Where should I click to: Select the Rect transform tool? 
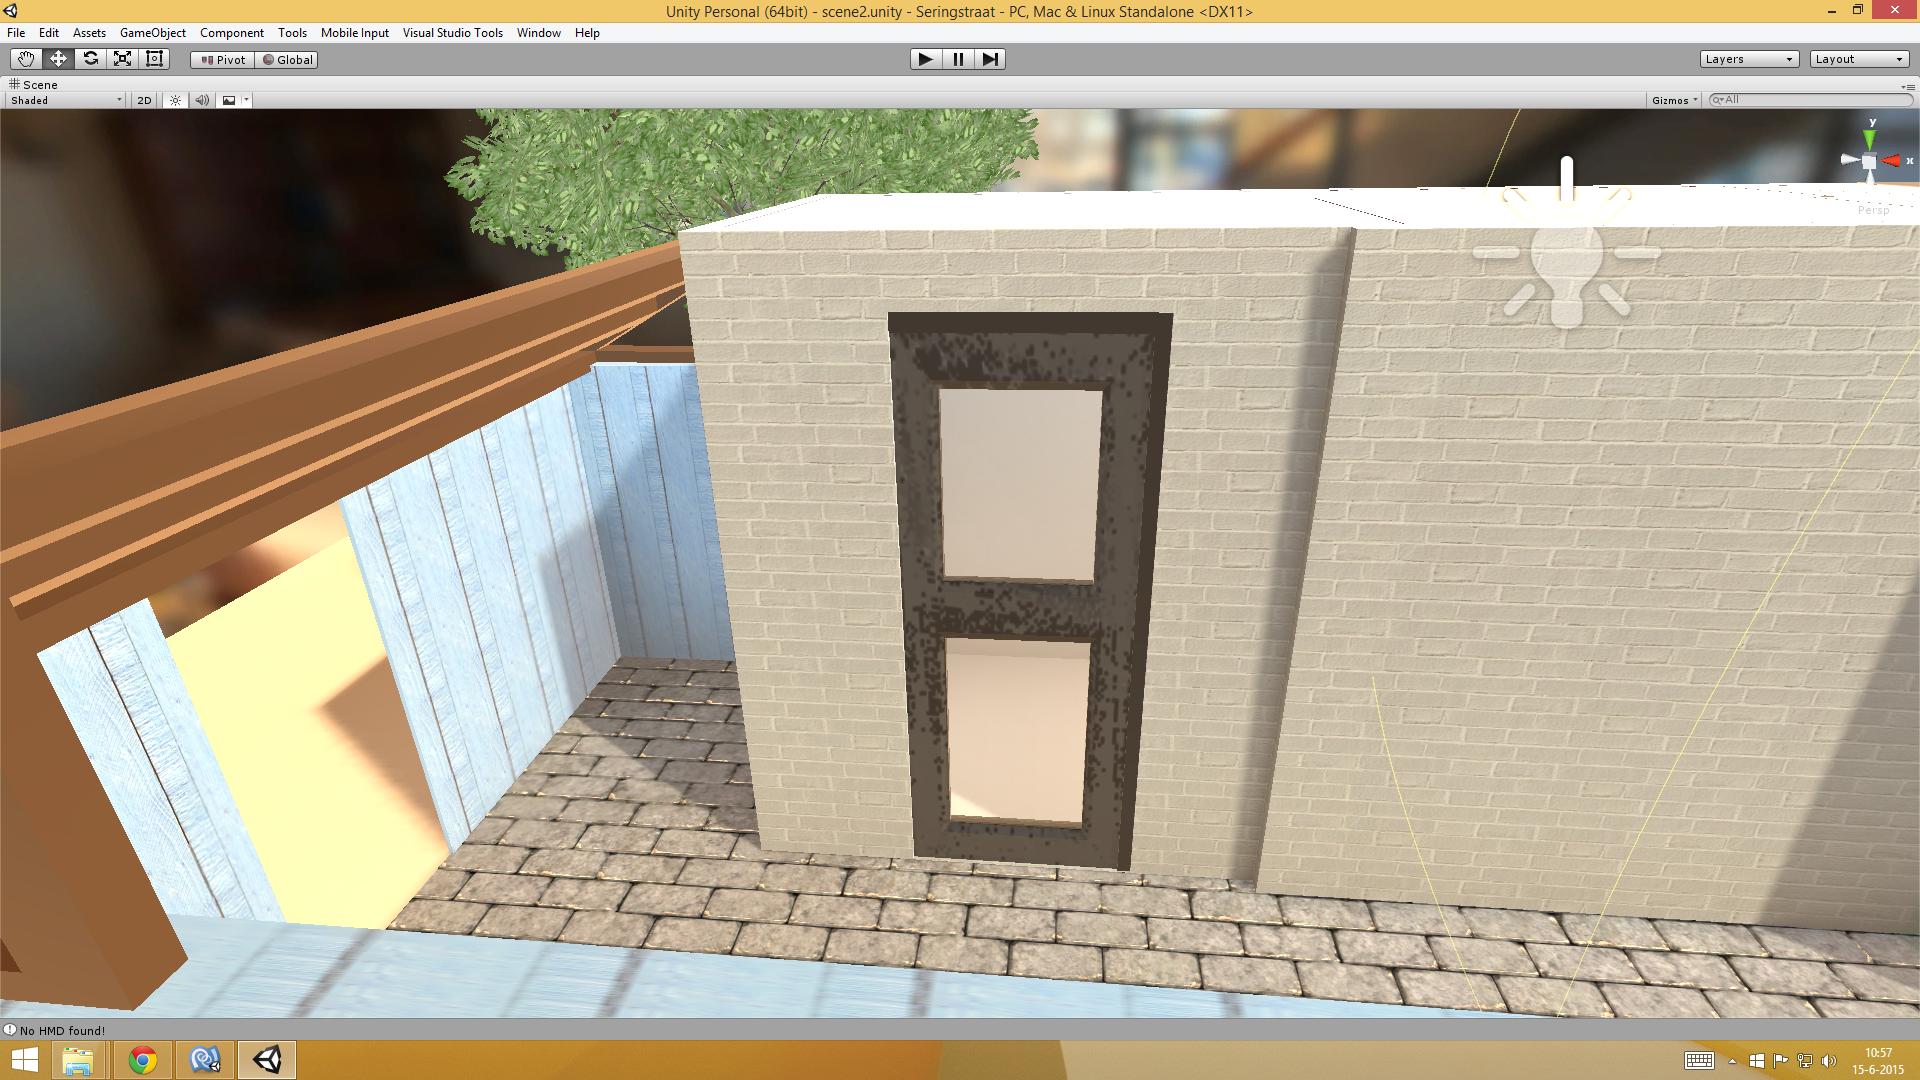tap(154, 59)
